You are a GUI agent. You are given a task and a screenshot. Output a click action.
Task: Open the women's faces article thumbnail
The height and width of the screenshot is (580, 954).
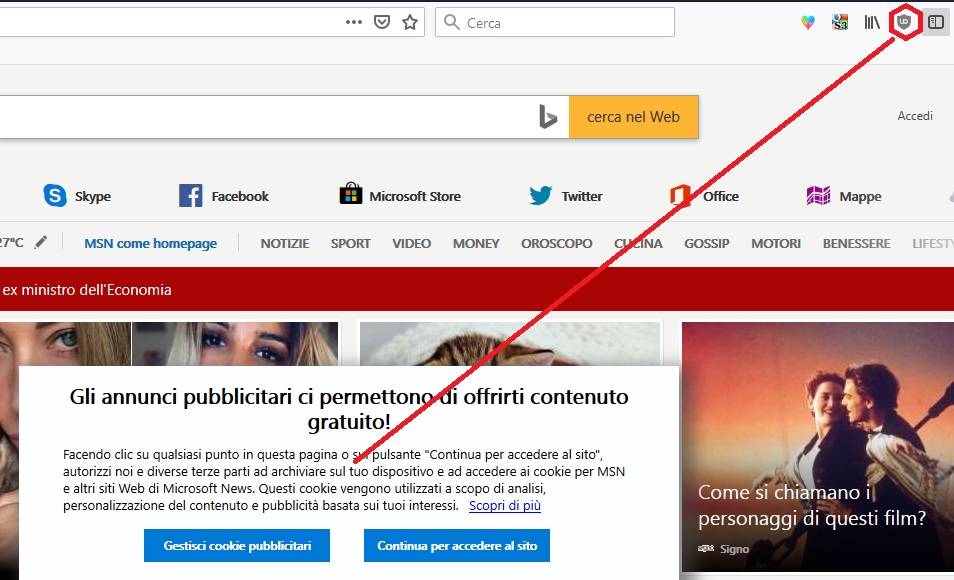pos(169,344)
